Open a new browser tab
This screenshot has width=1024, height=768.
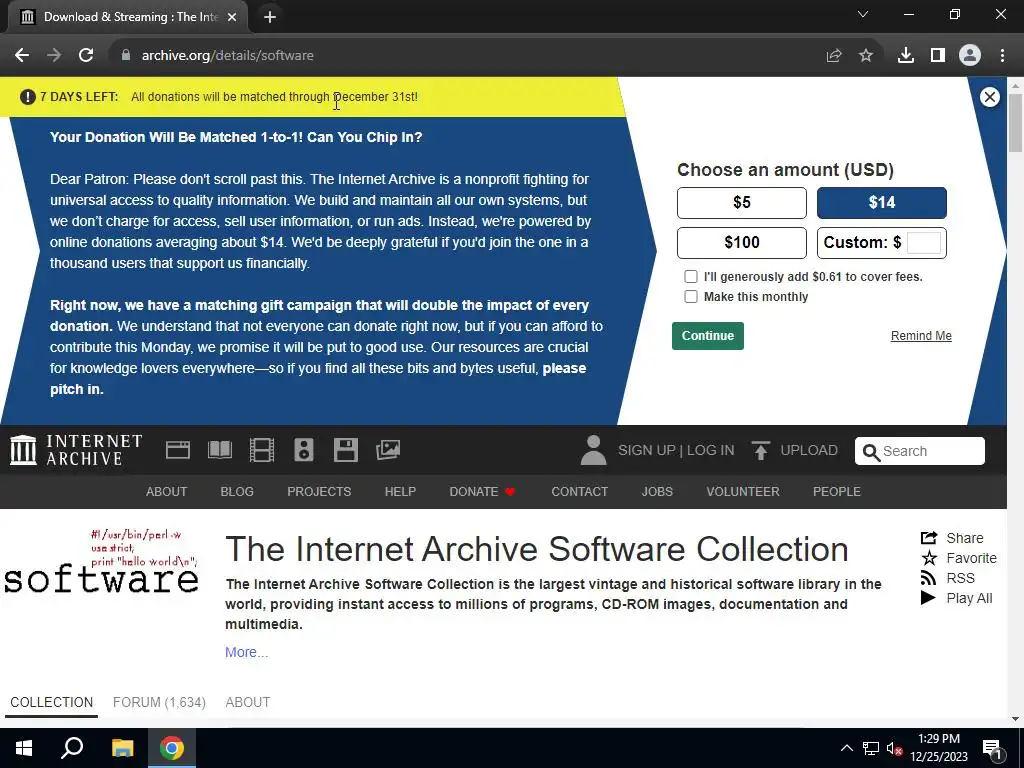tap(270, 18)
